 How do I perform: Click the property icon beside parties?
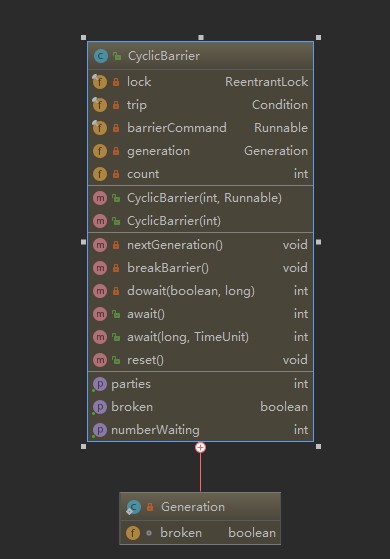coord(99,384)
